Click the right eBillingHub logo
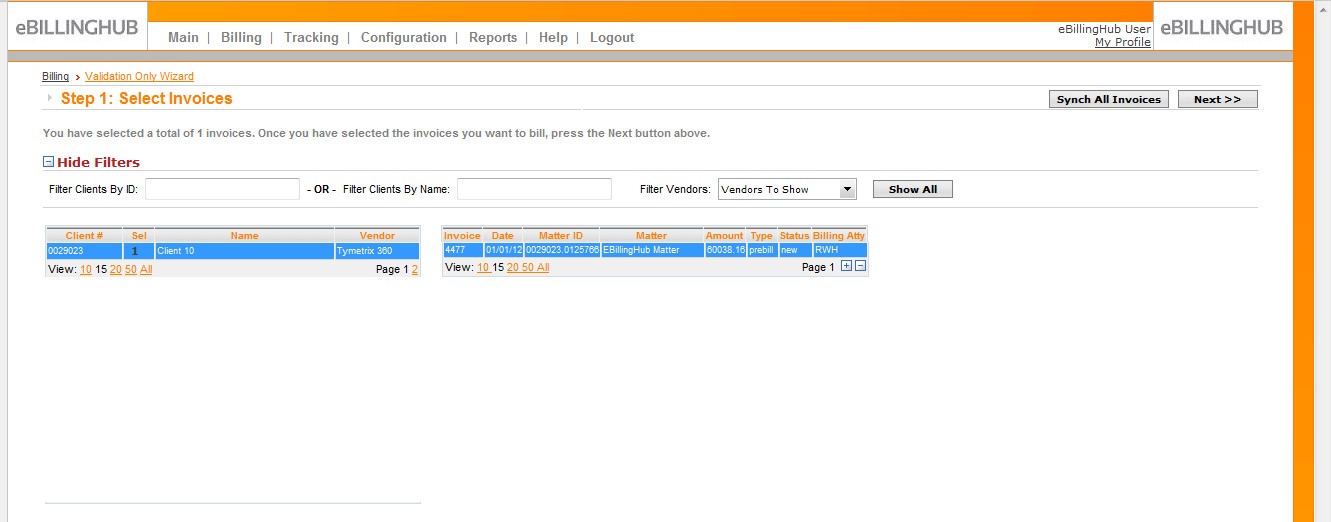 [1222, 27]
